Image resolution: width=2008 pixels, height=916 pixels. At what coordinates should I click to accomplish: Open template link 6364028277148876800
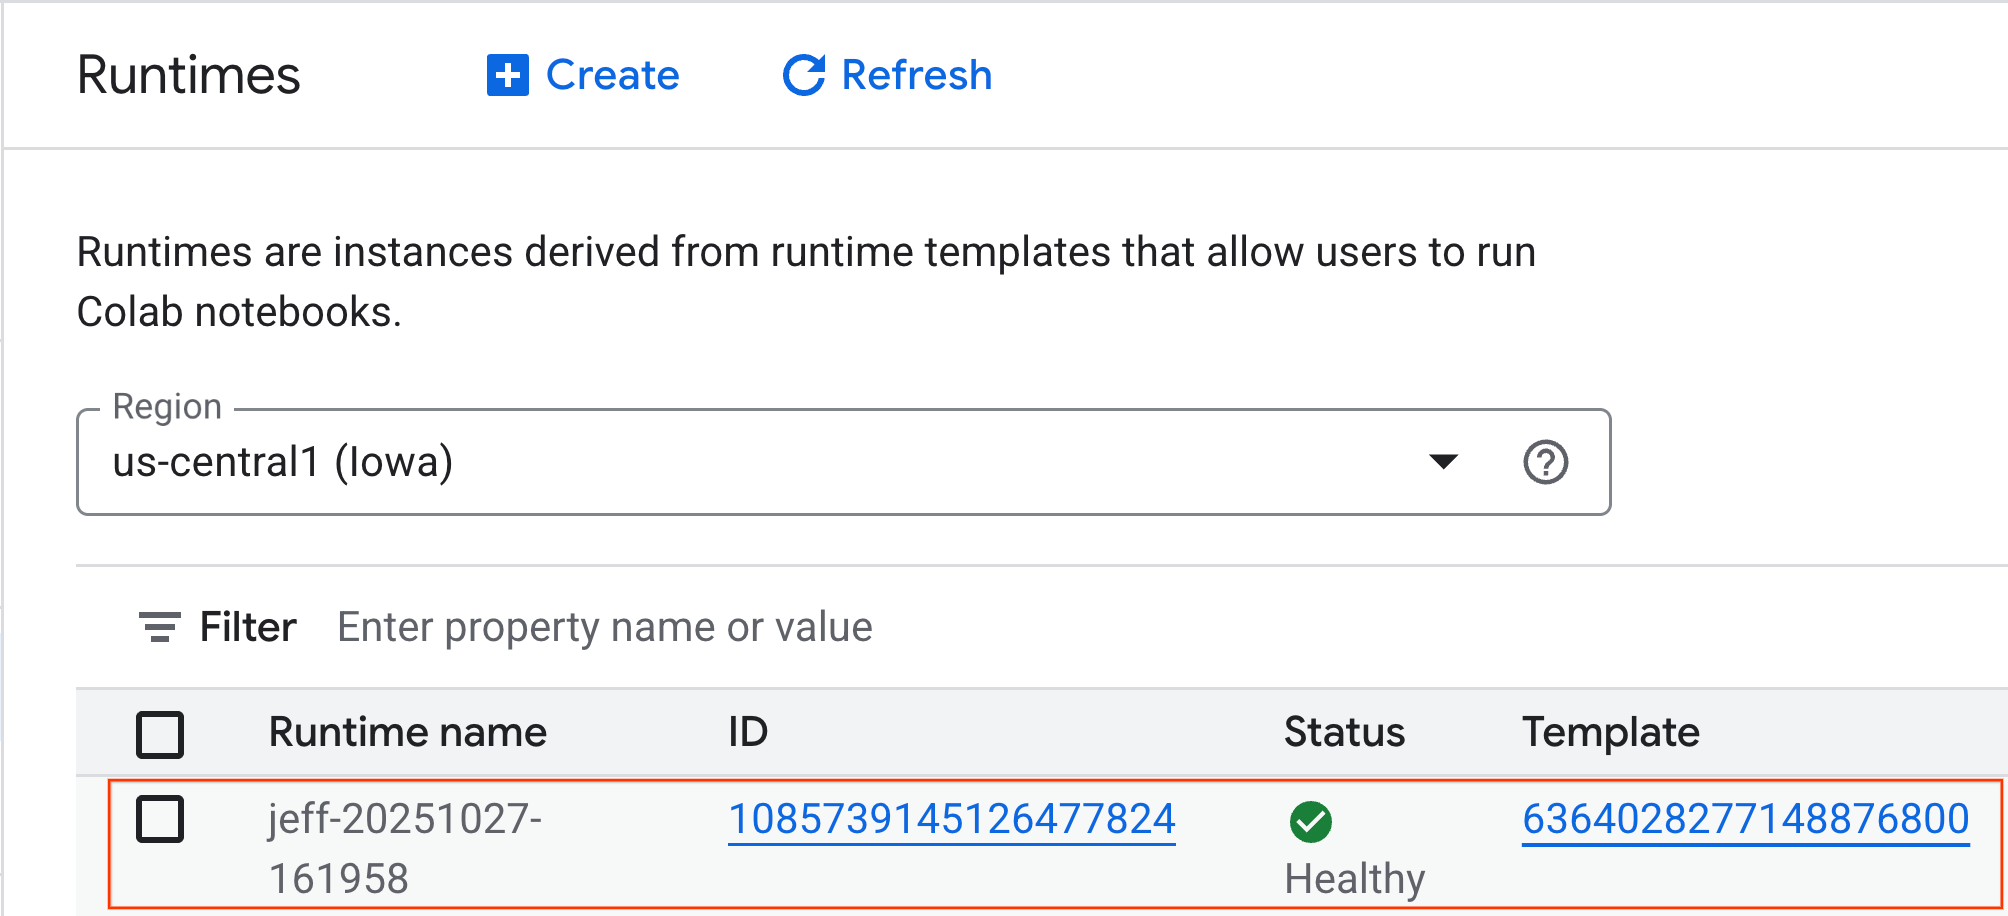[1745, 818]
